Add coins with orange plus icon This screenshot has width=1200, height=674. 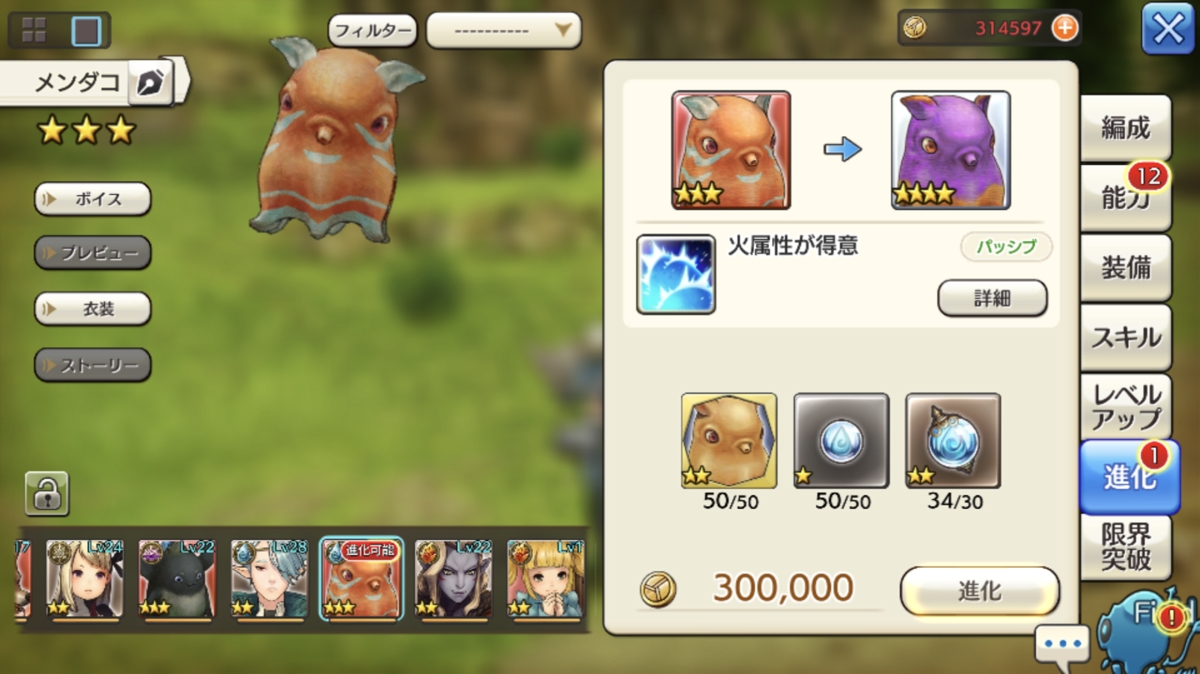click(1065, 28)
